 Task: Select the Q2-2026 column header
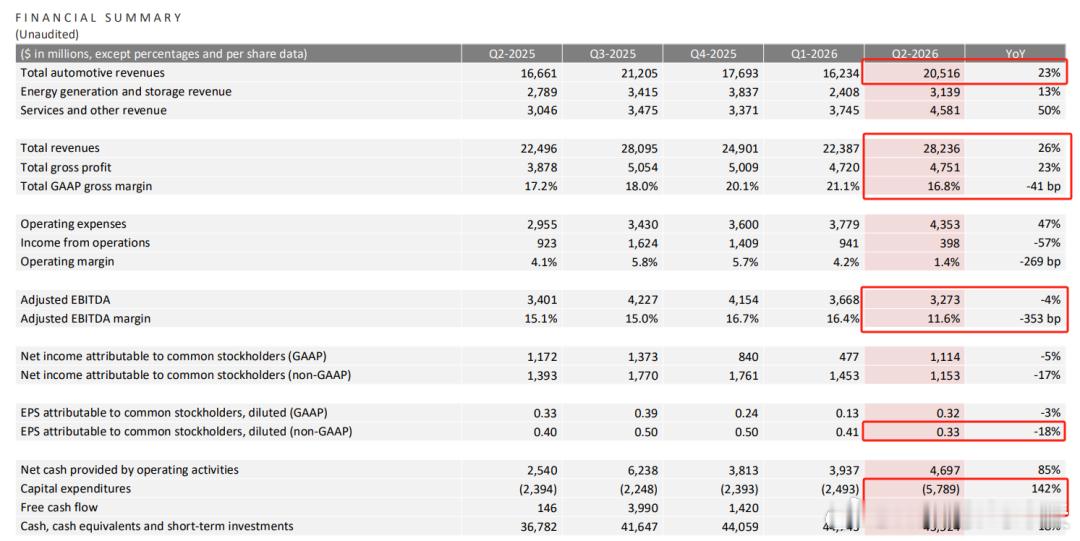[915, 54]
